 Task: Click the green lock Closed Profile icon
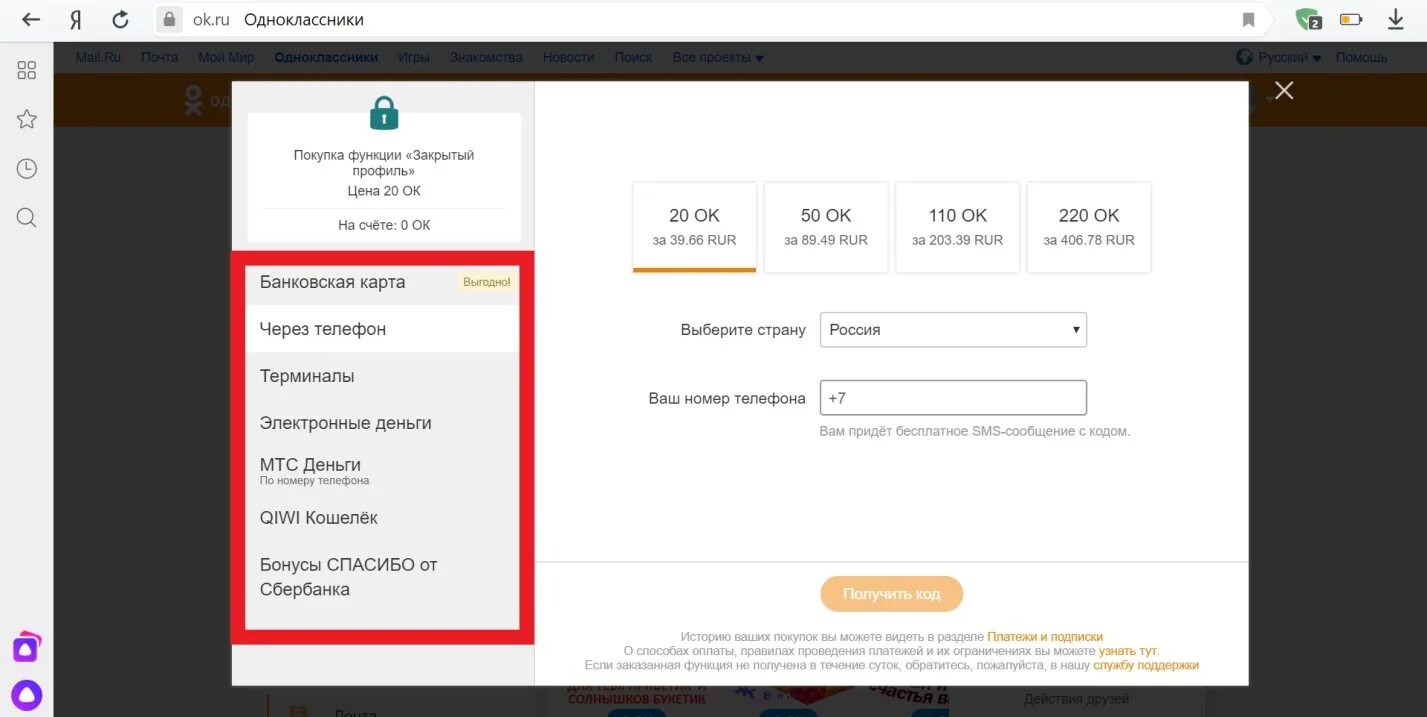(x=384, y=113)
